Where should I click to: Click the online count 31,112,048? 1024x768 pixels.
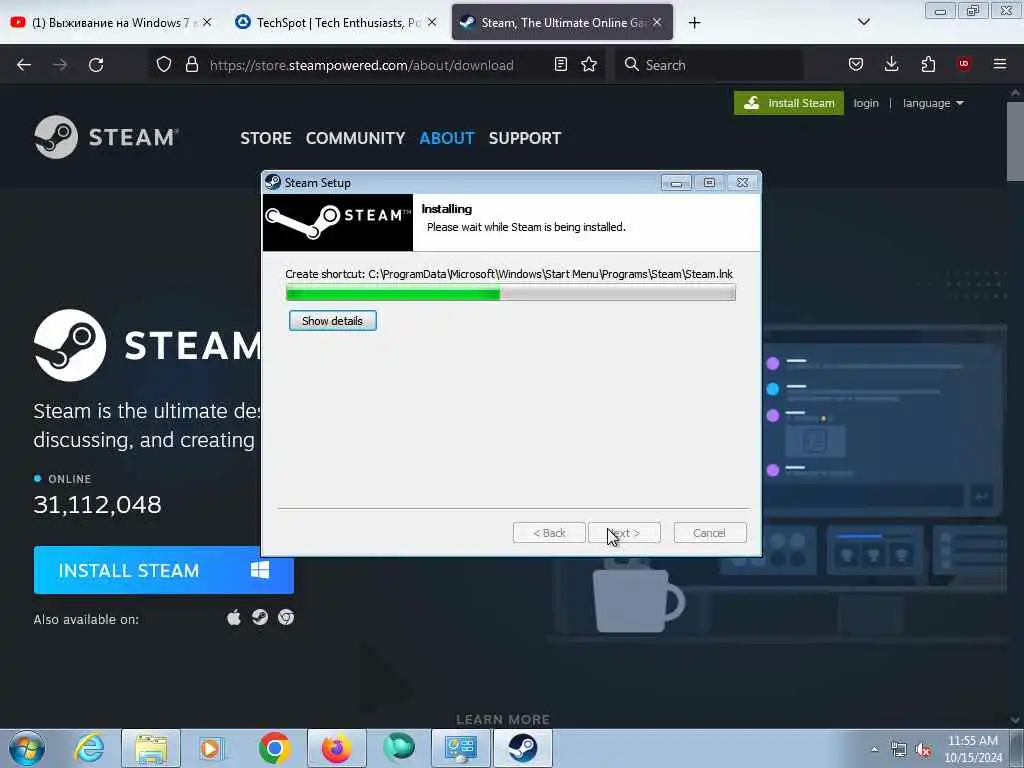tap(97, 504)
